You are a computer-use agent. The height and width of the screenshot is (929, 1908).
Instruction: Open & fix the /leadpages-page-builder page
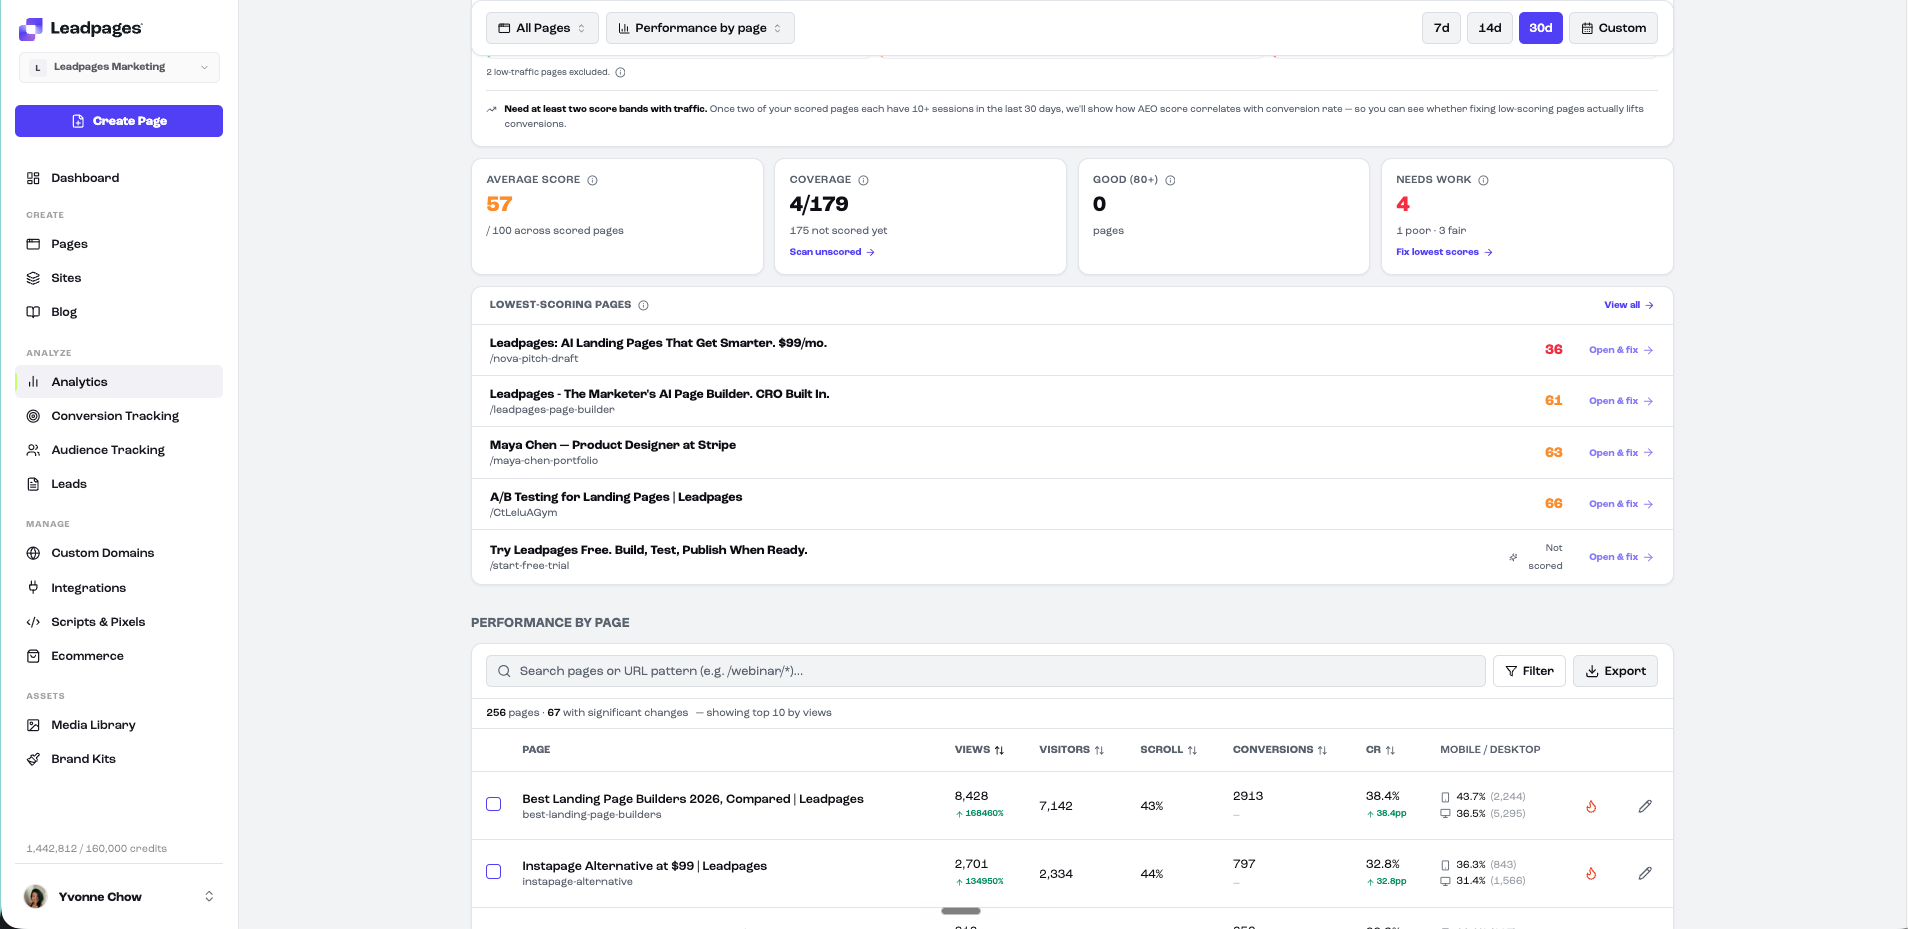(x=1621, y=401)
